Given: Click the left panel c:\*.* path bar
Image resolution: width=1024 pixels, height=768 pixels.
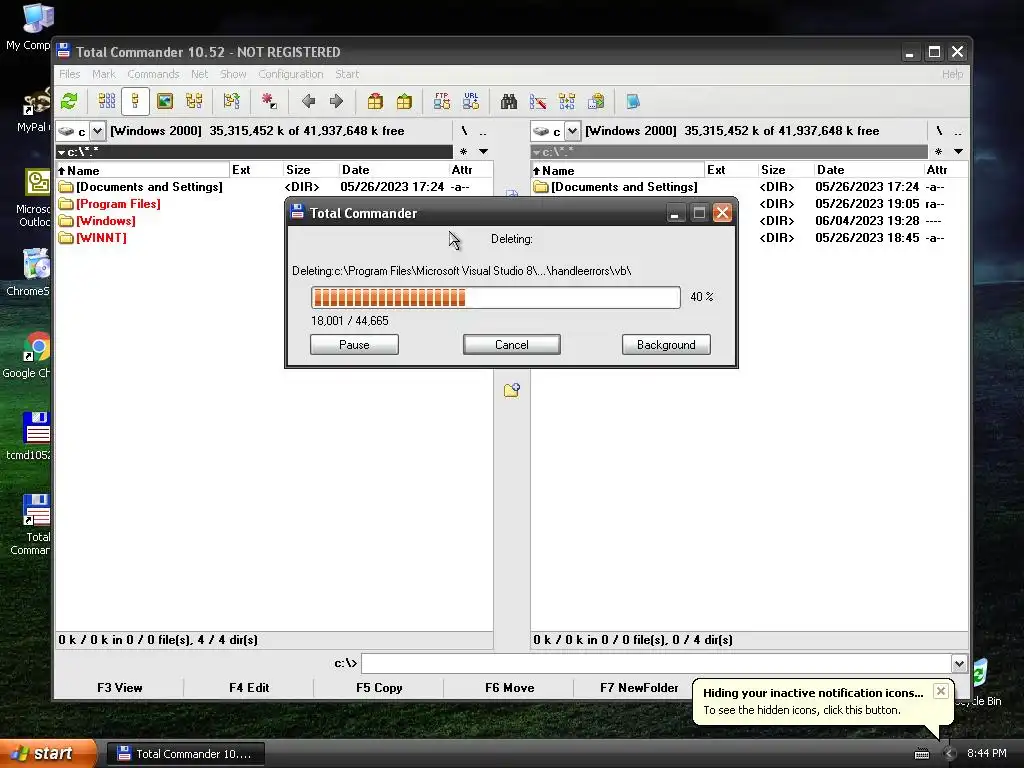Looking at the screenshot, I should click(x=254, y=152).
